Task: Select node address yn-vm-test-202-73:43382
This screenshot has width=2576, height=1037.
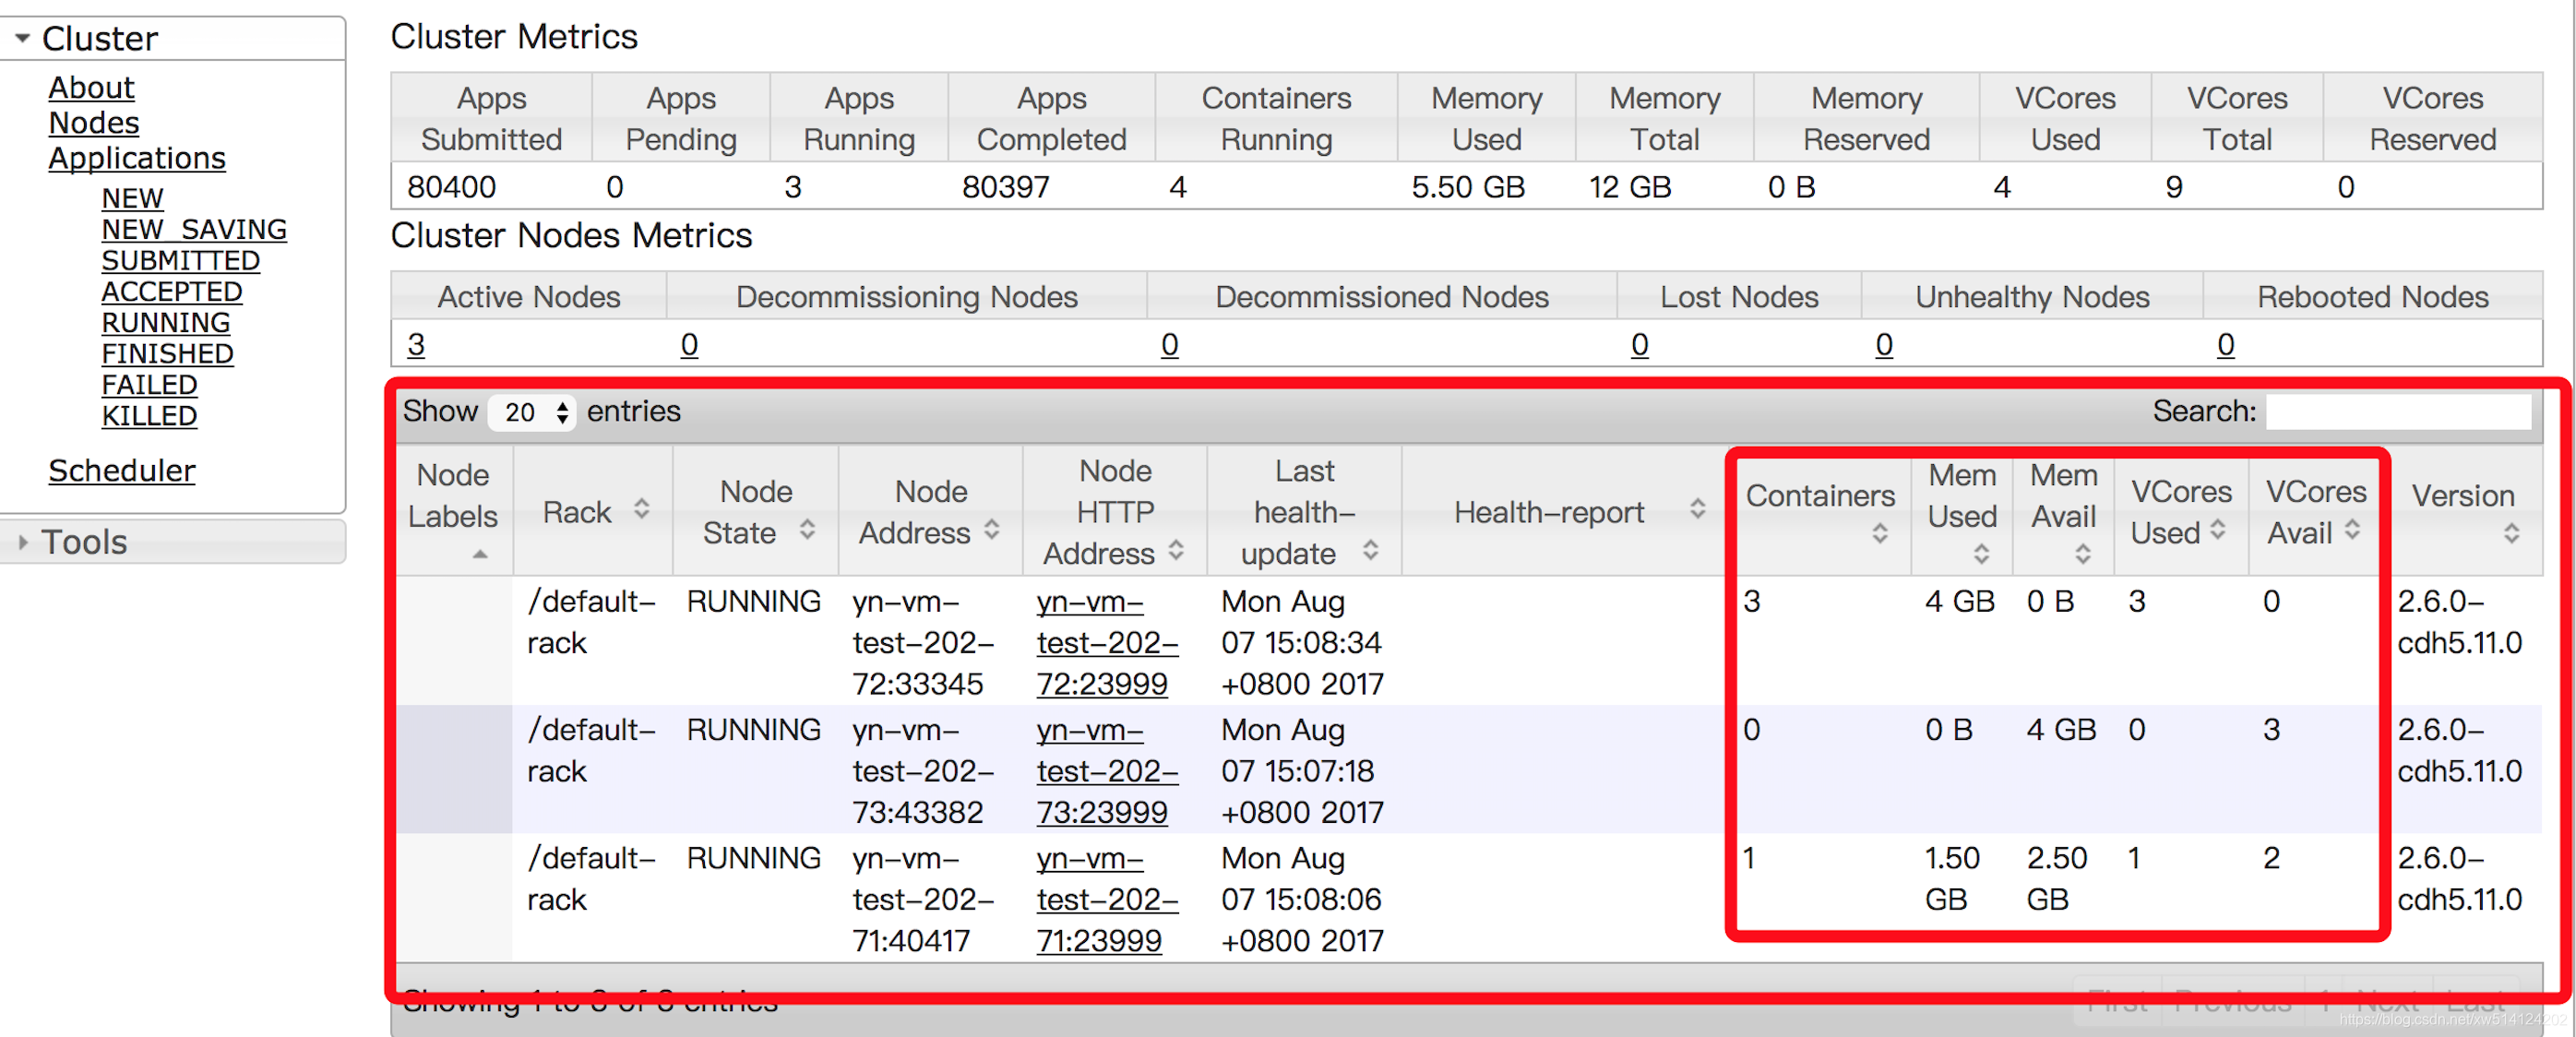Action: [x=923, y=771]
